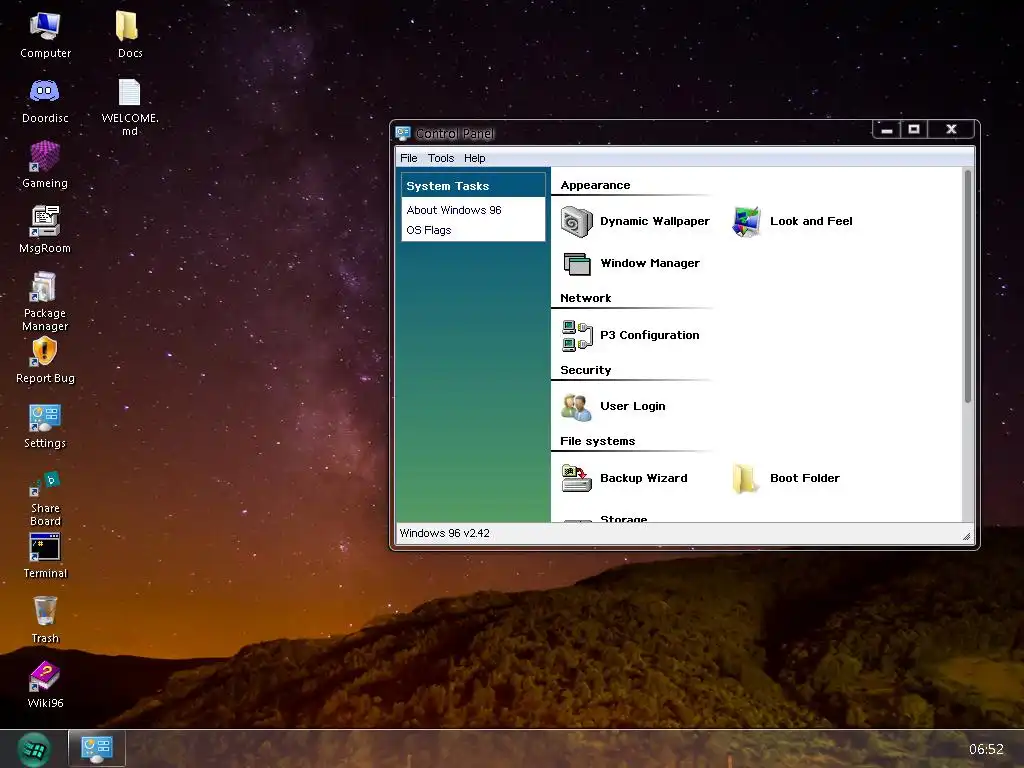Close the Control Panel window
This screenshot has width=1024, height=768.
(952, 129)
